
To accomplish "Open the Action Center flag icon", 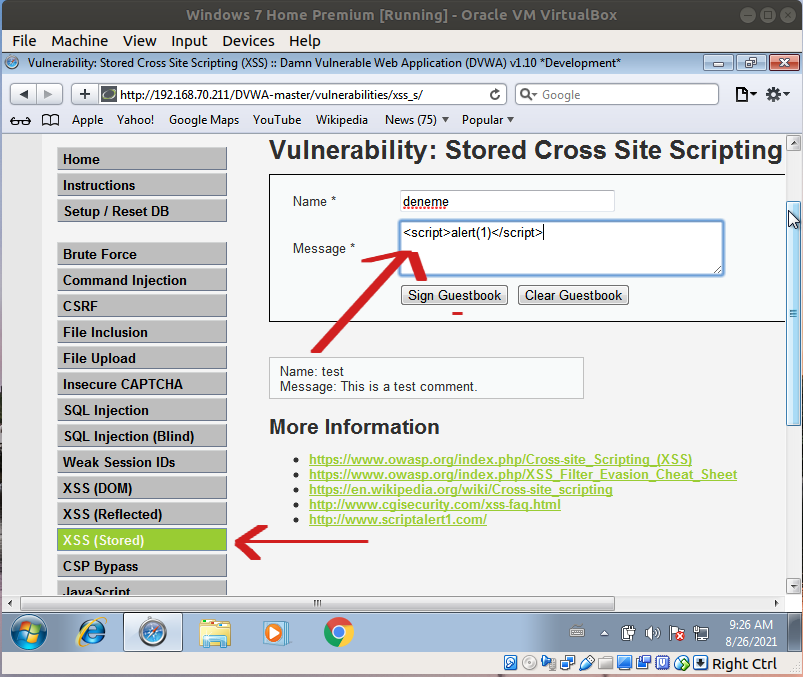I will click(x=677, y=633).
